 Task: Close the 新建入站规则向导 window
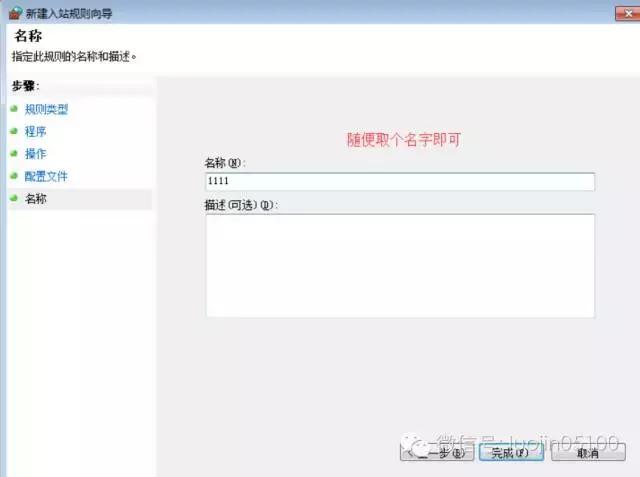628,13
